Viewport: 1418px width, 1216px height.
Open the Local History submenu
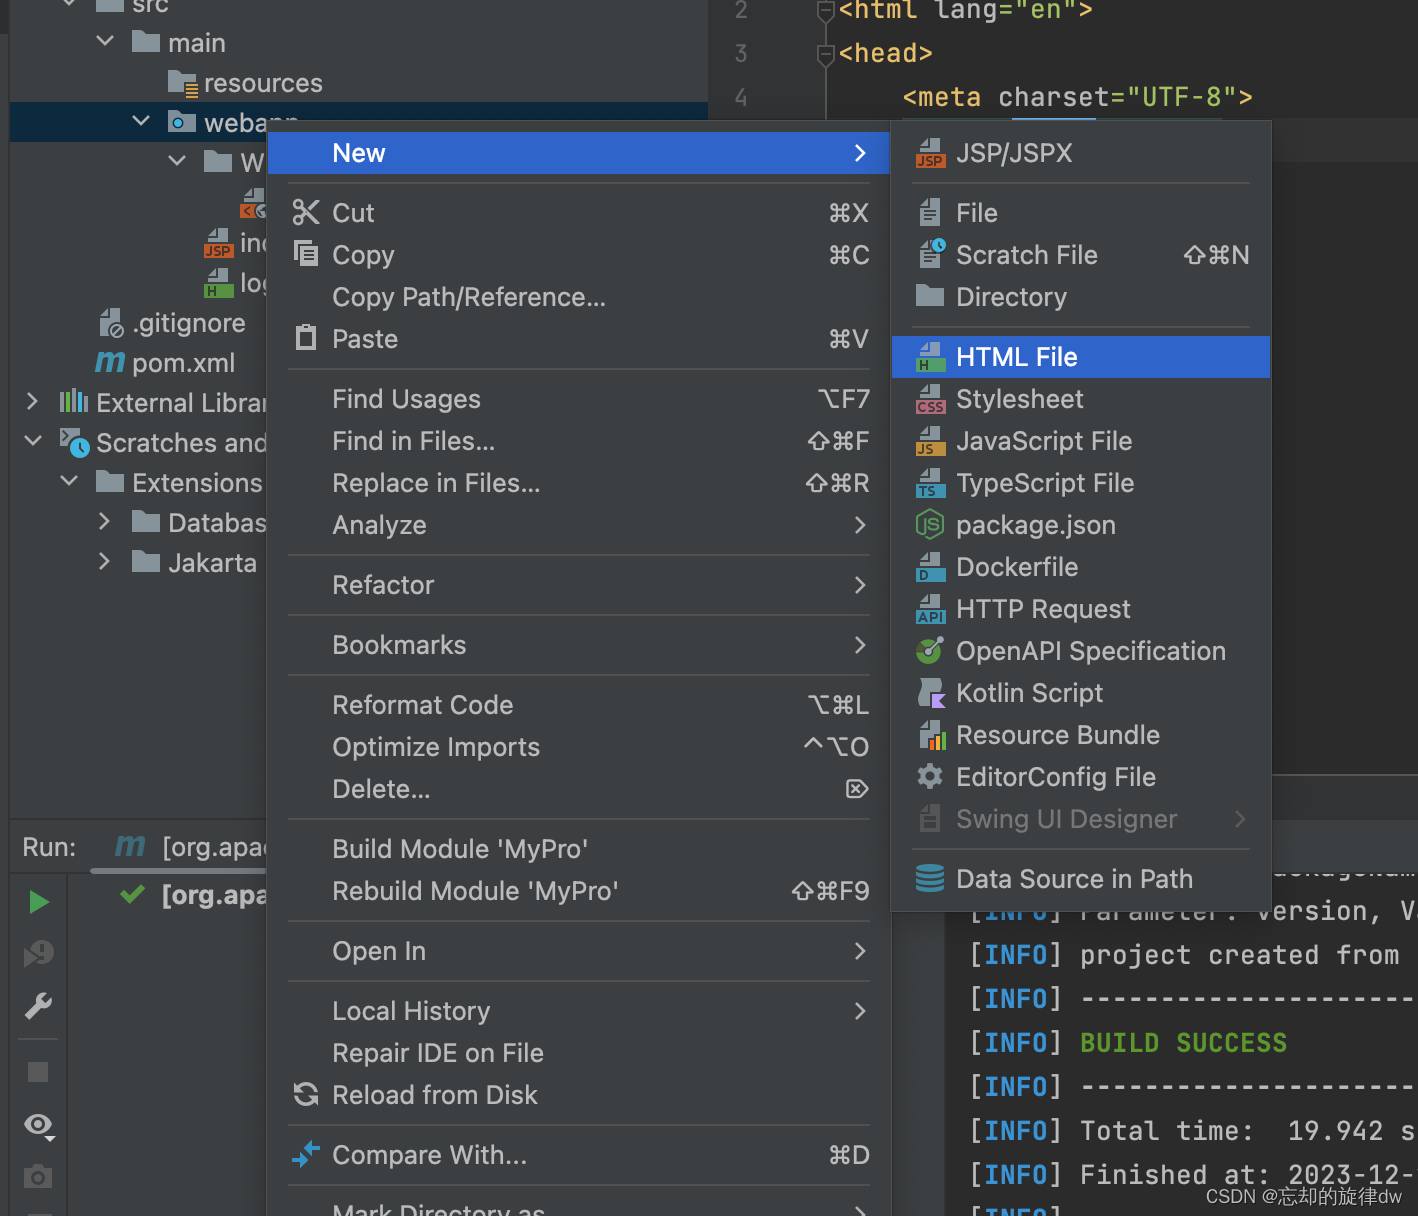coord(578,1011)
